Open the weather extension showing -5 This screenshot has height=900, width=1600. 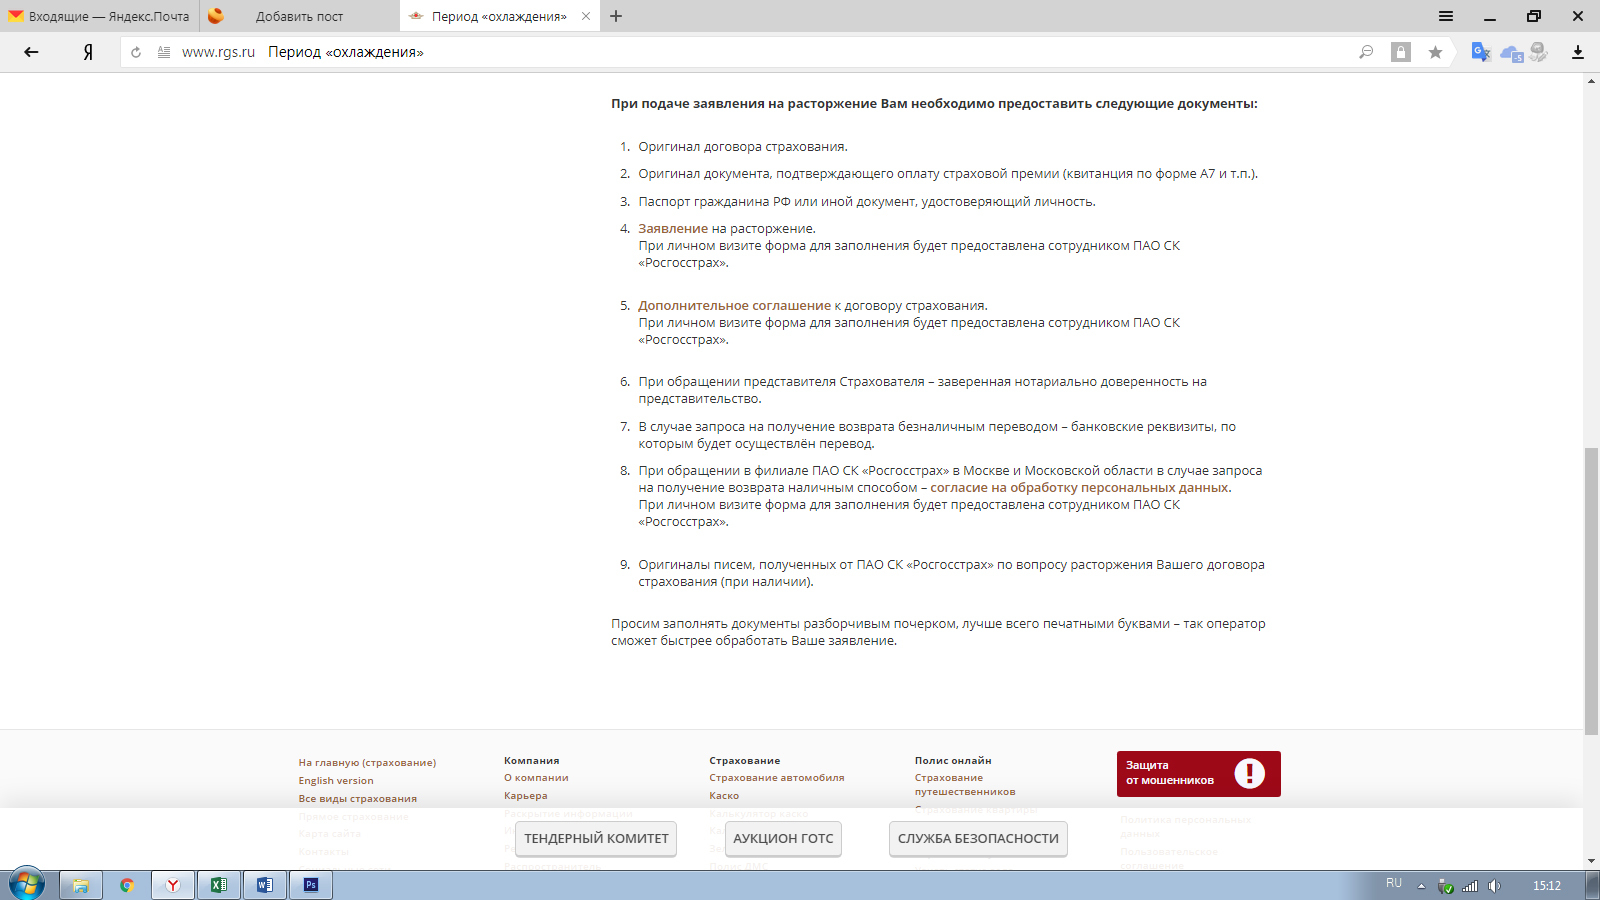pos(1511,52)
